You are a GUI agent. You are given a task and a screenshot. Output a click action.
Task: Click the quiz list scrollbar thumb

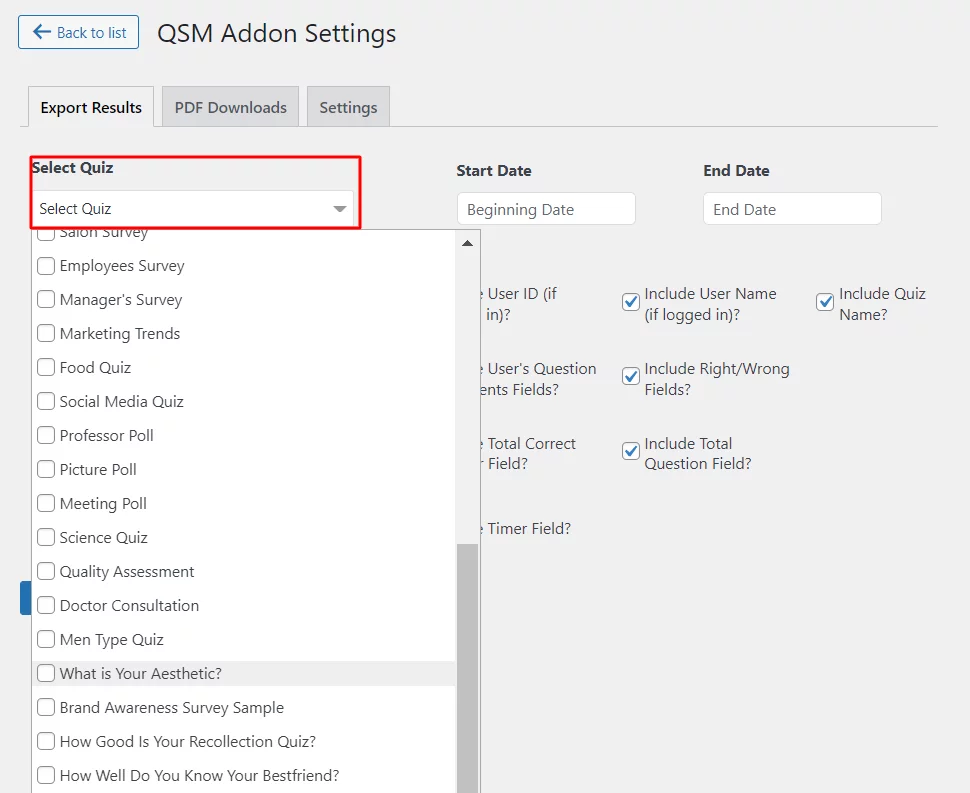click(468, 668)
